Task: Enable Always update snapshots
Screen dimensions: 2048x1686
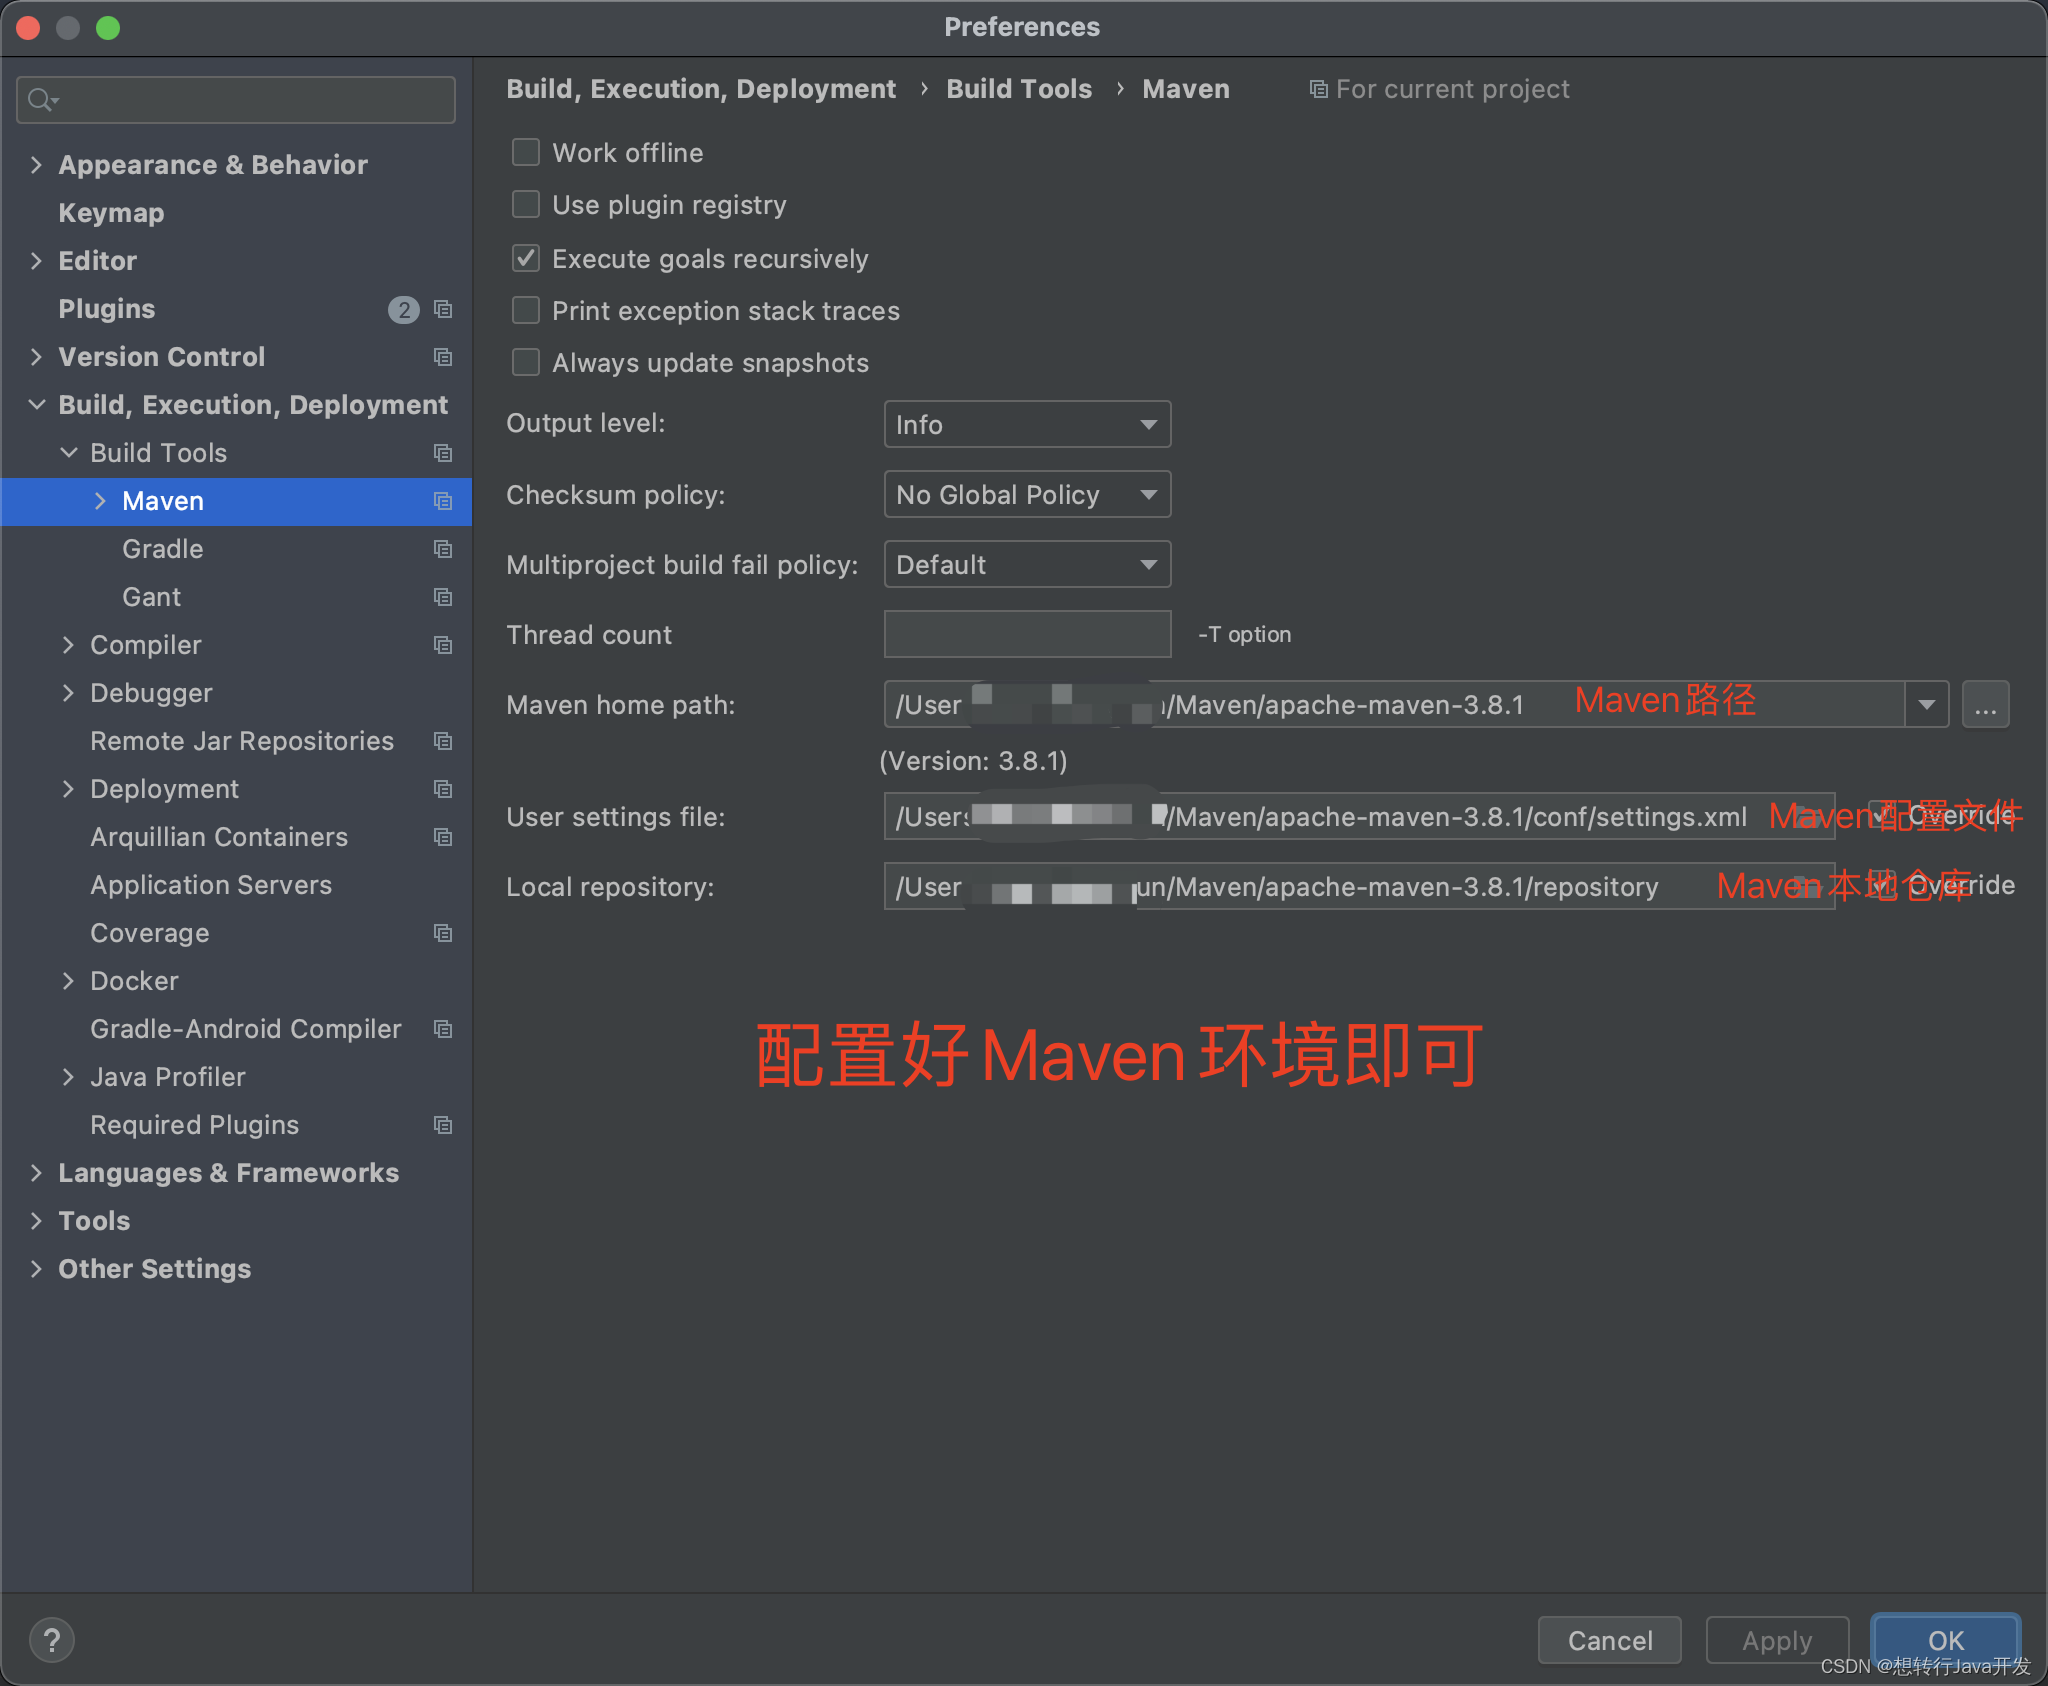Action: point(526,362)
